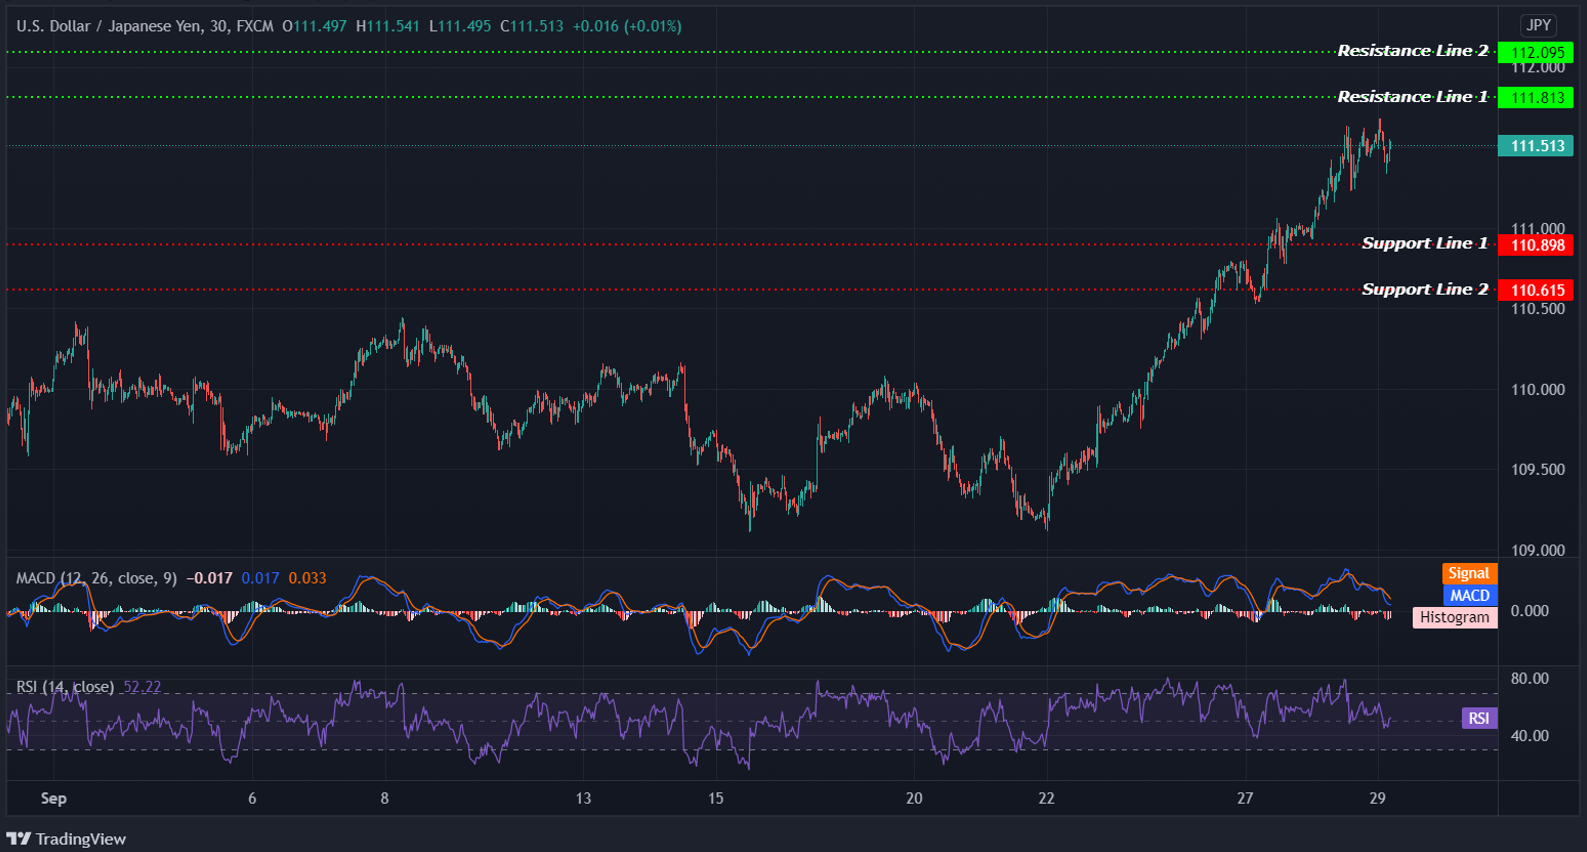Click the RSI 40.00 scale value
Viewport: 1587px width, 852px height.
(x=1530, y=735)
